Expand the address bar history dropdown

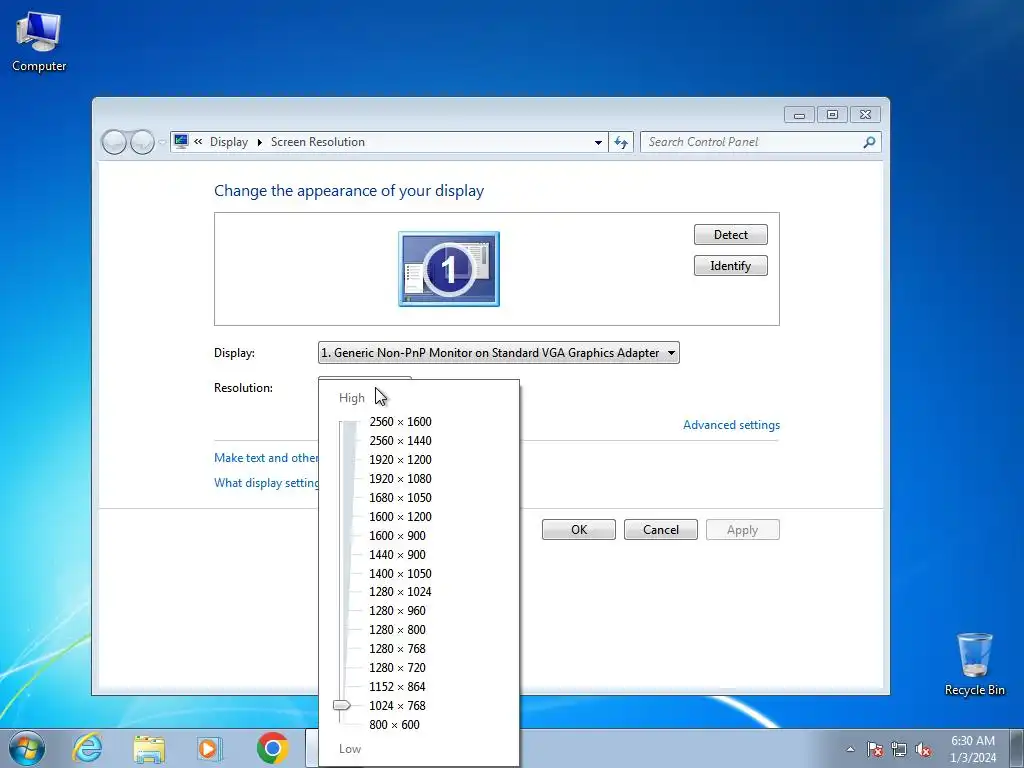598,142
